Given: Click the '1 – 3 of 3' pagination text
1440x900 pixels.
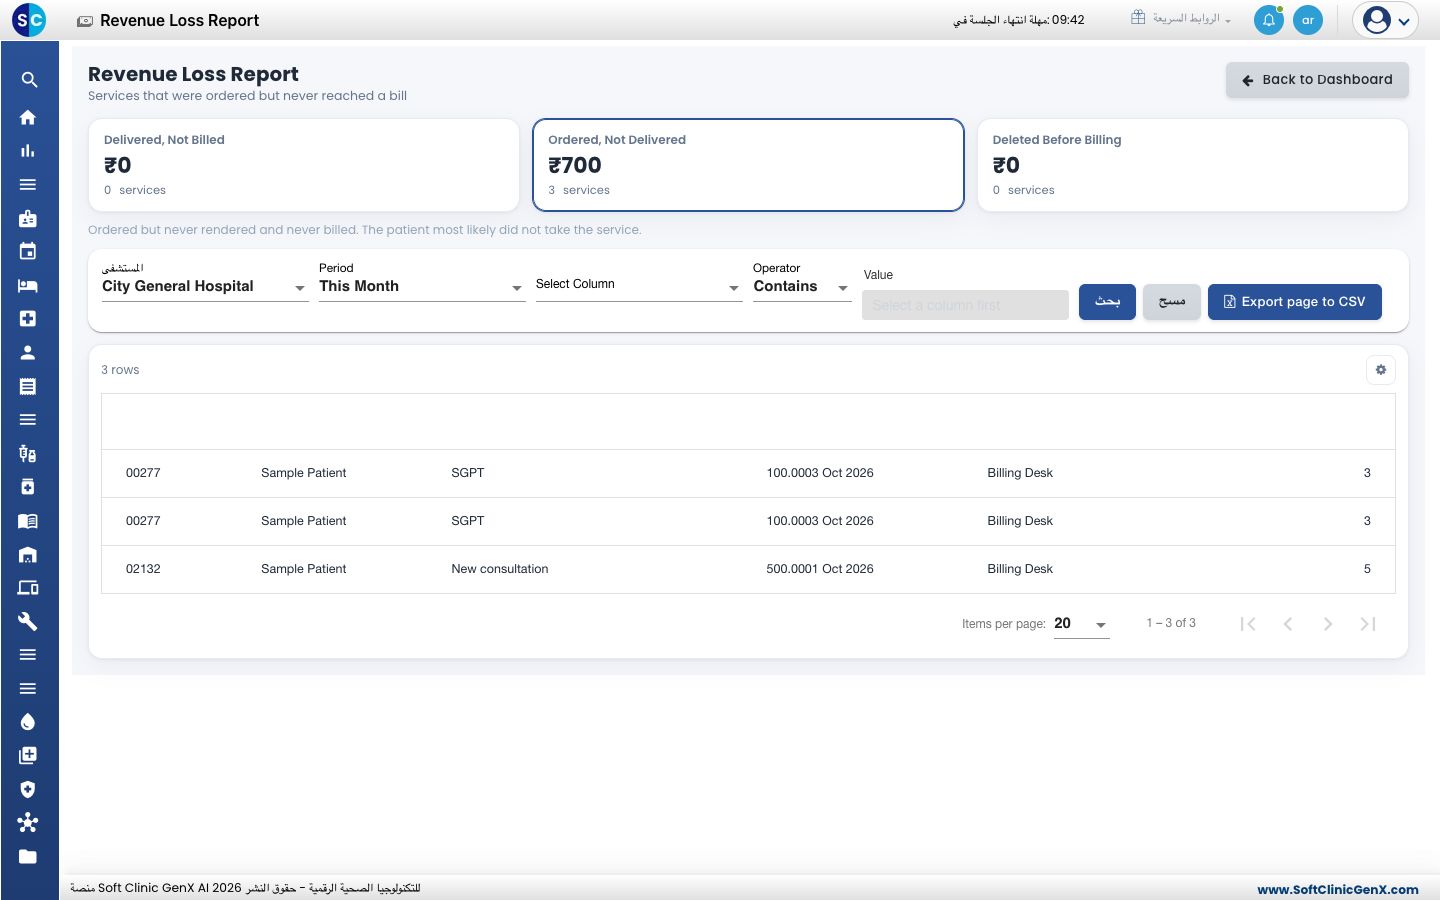Looking at the screenshot, I should 1171,623.
